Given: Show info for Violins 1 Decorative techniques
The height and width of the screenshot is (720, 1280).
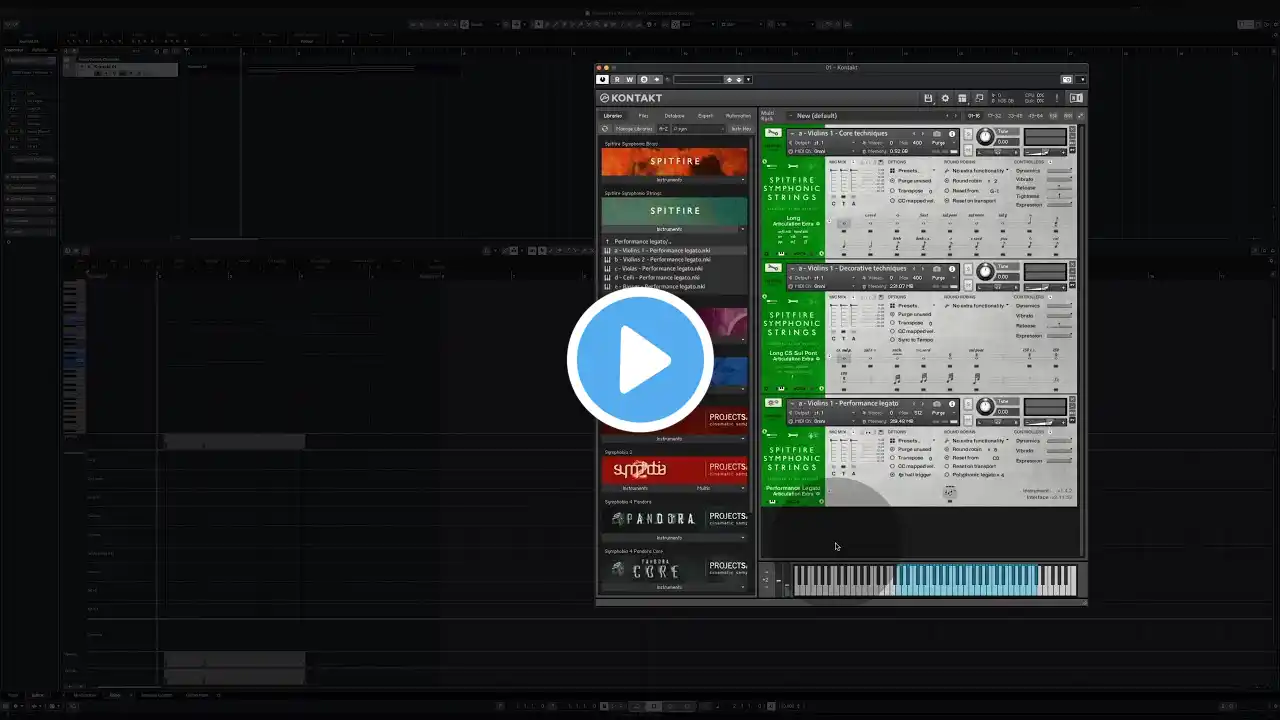Looking at the screenshot, I should click(x=952, y=268).
